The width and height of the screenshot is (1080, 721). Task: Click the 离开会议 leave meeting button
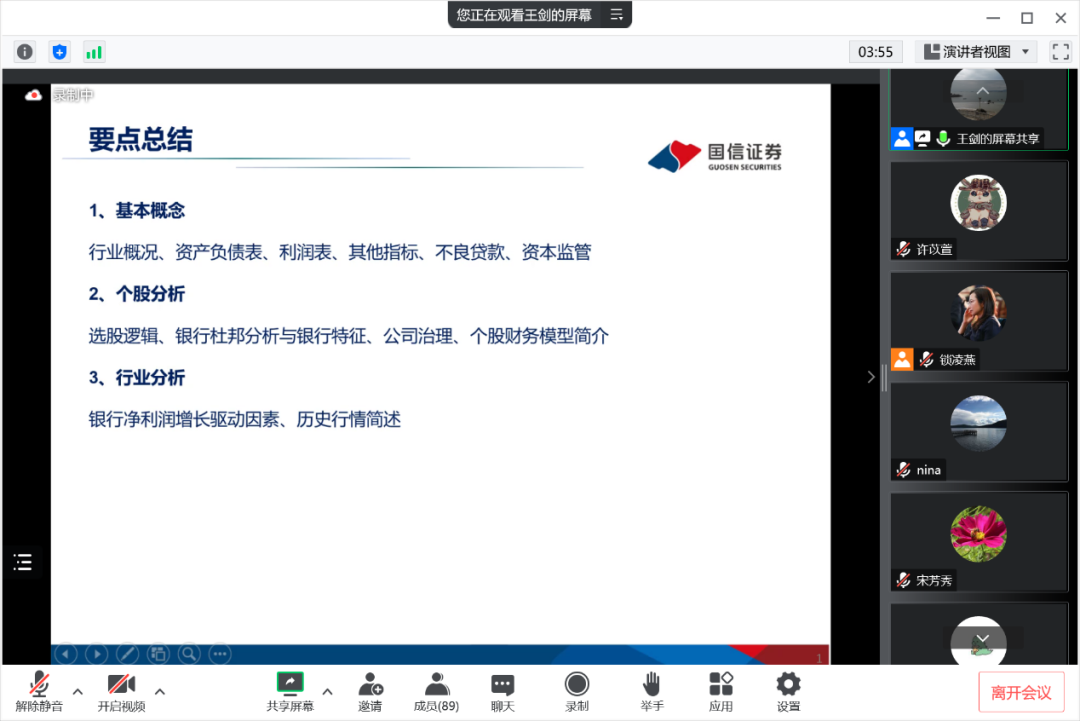point(1021,692)
